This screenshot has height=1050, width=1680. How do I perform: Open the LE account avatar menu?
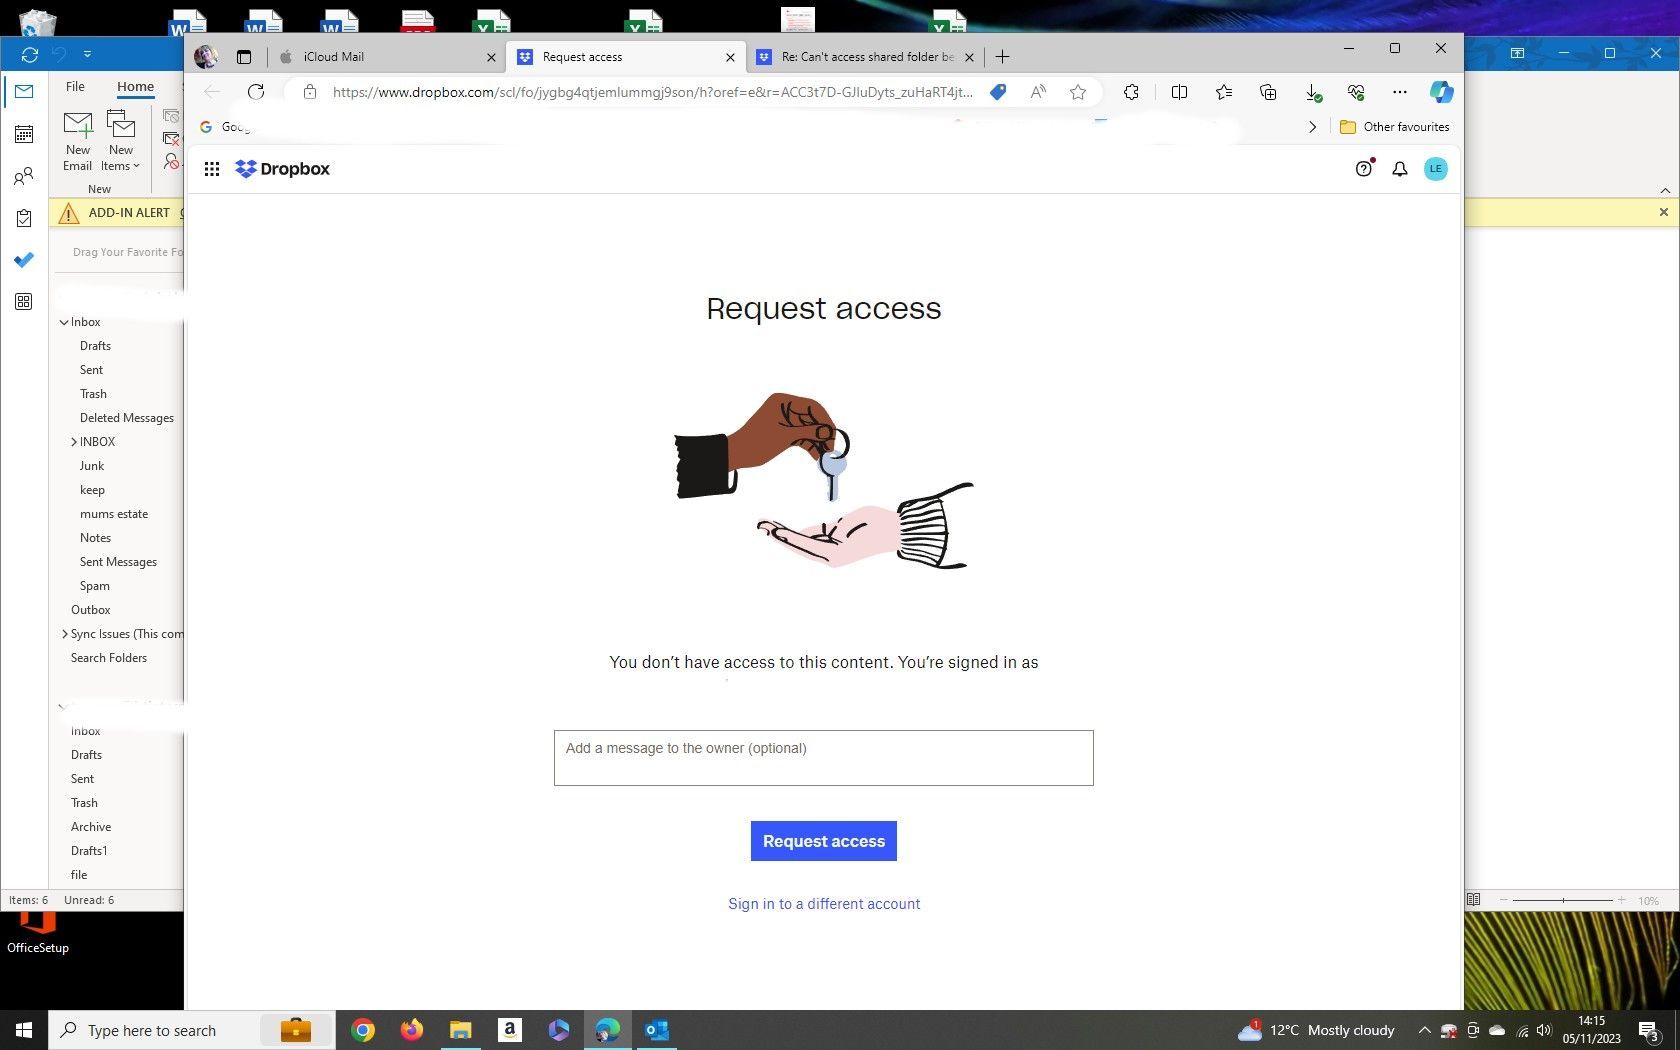[1435, 169]
